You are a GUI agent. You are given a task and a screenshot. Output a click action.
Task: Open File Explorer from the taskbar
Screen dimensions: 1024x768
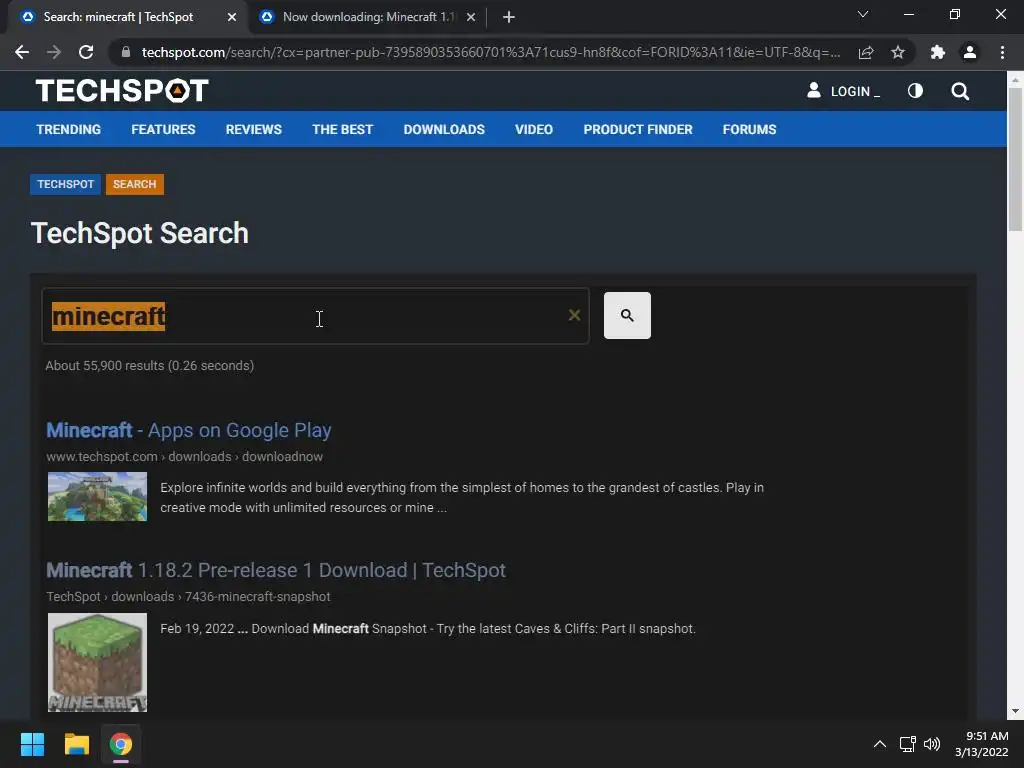click(x=76, y=744)
